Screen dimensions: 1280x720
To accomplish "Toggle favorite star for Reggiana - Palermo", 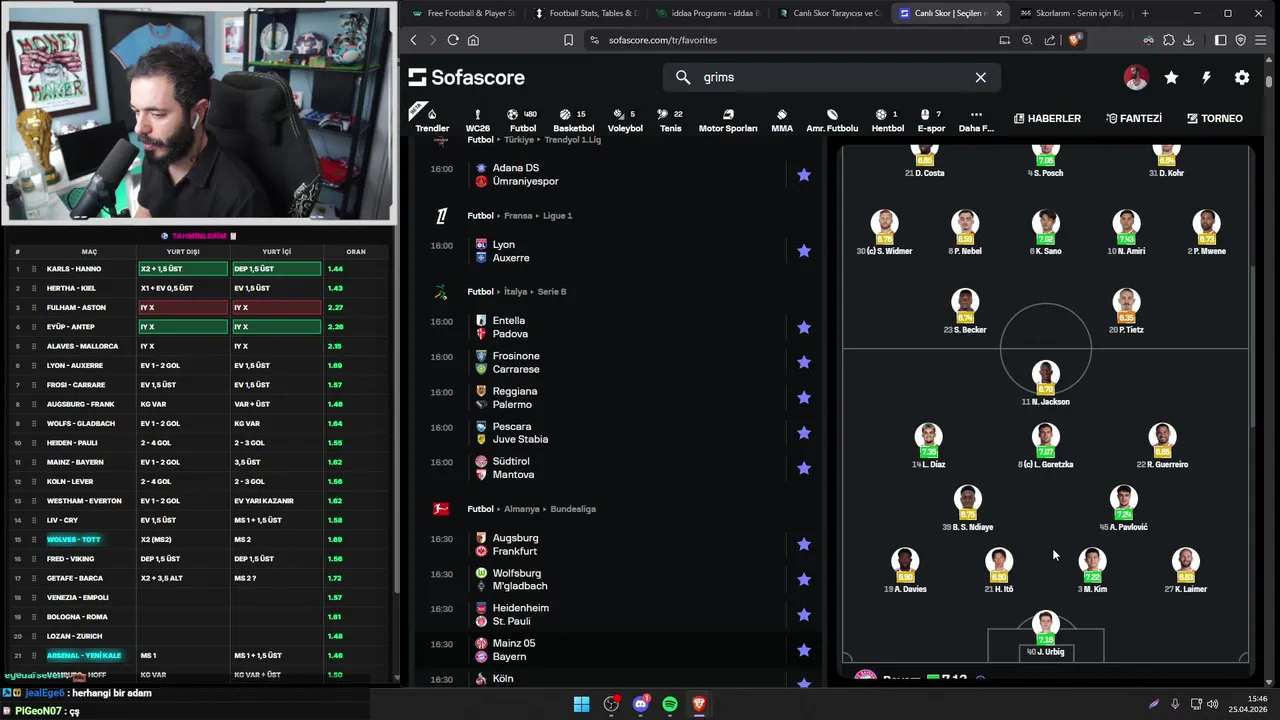I will 804,398.
